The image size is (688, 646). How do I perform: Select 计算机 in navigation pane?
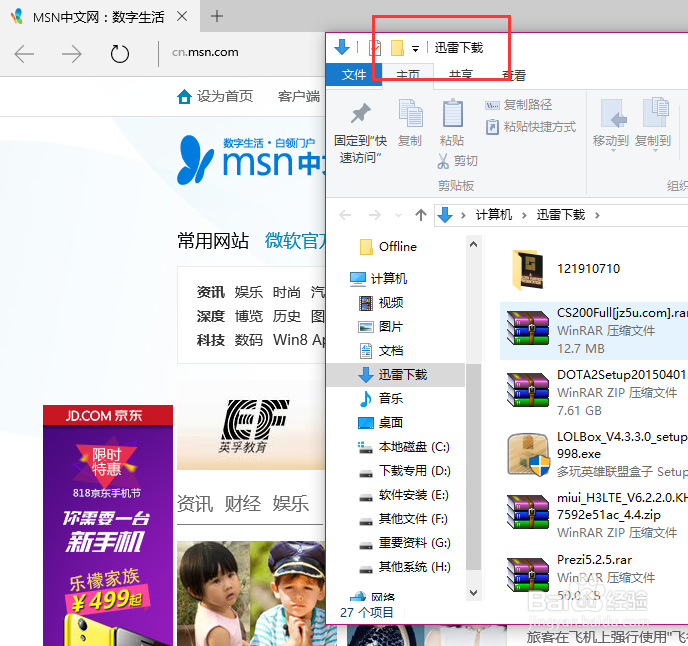tap(379, 278)
